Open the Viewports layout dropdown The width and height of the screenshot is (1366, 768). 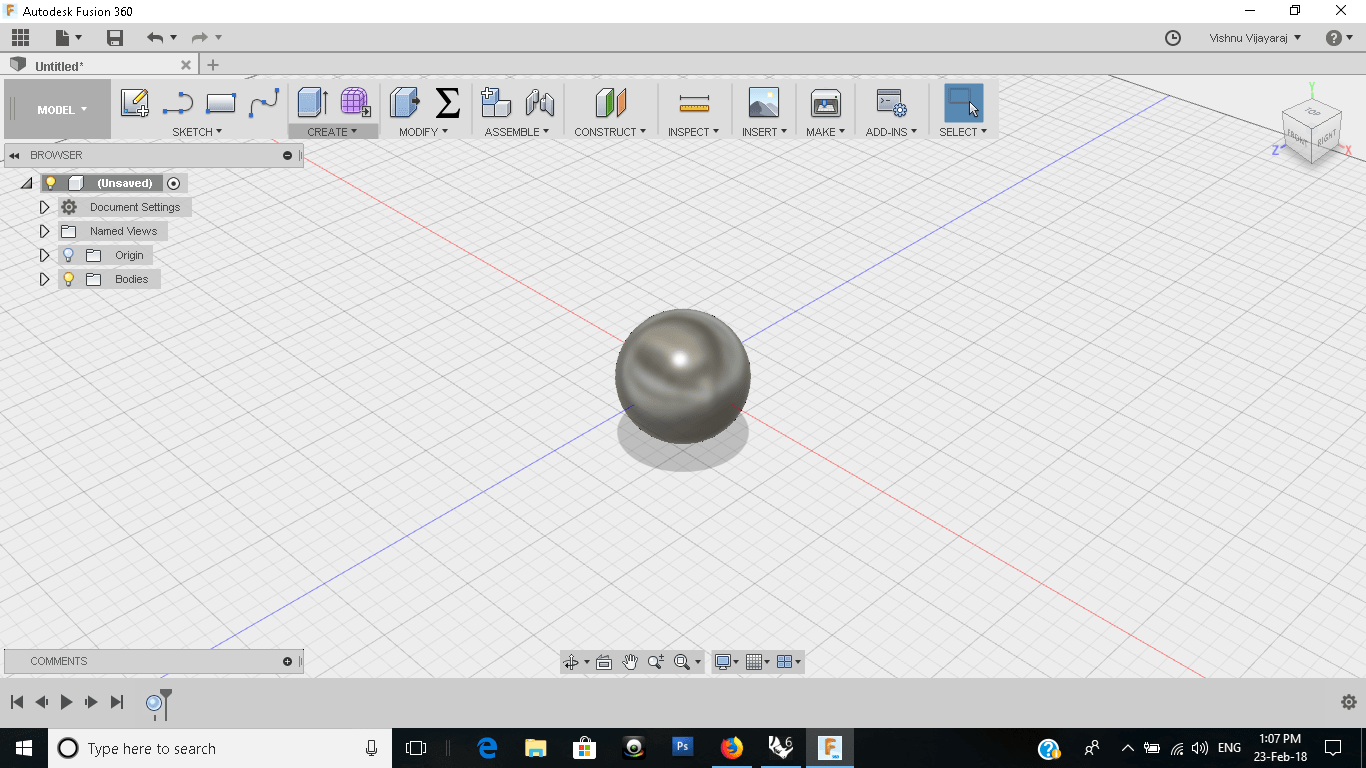tap(789, 662)
